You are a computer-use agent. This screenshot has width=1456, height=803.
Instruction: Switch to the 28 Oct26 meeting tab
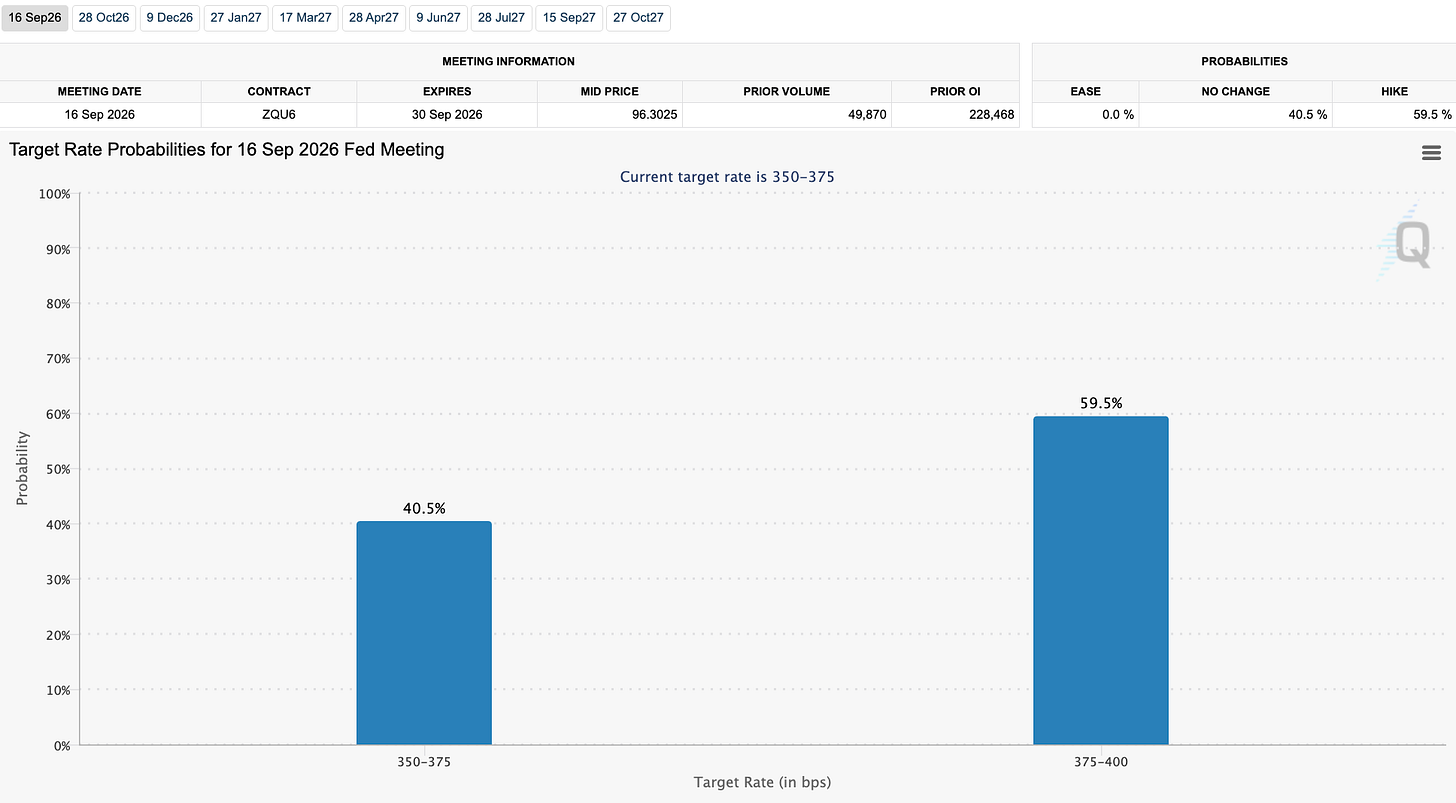104,18
